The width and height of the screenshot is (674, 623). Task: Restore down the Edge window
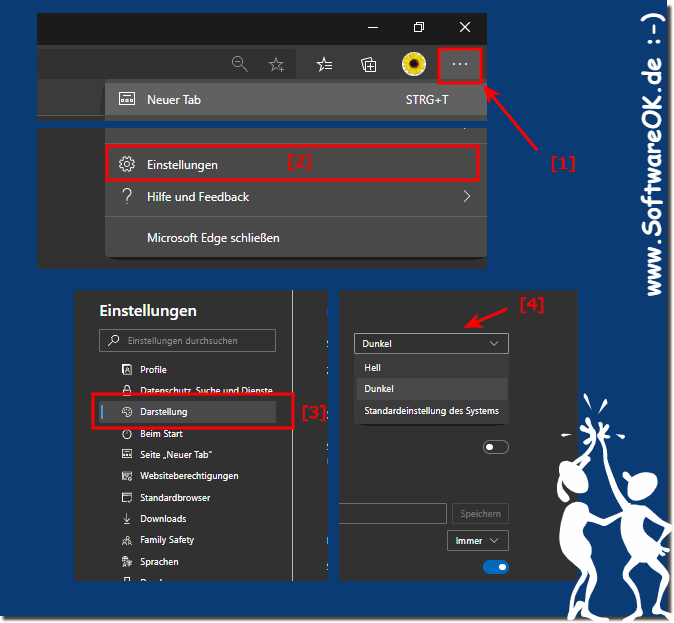[x=419, y=28]
